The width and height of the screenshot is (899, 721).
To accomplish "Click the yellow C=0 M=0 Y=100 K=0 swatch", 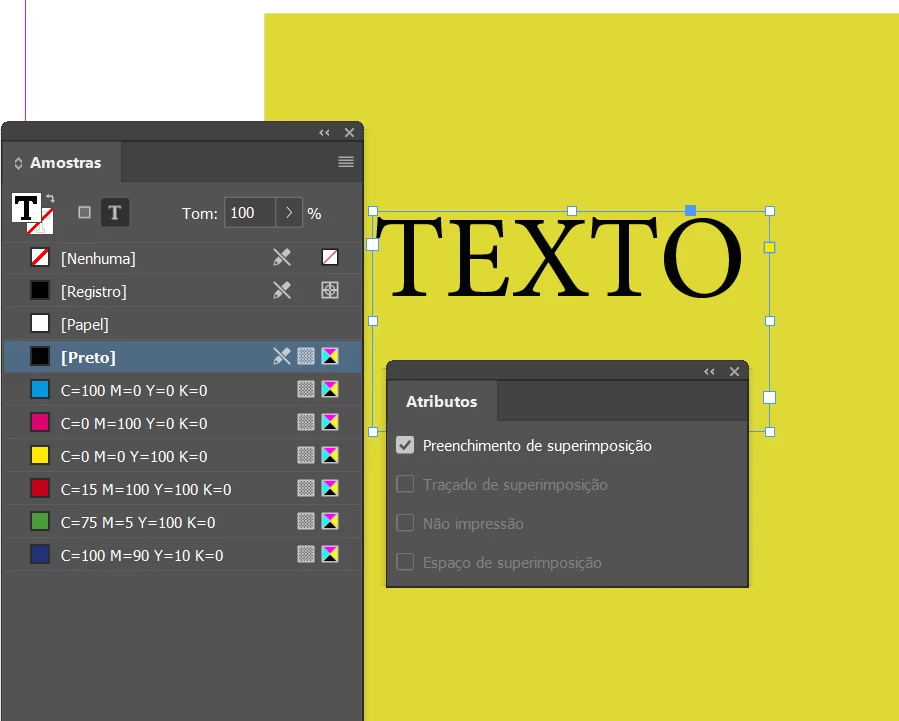I will [x=40, y=456].
